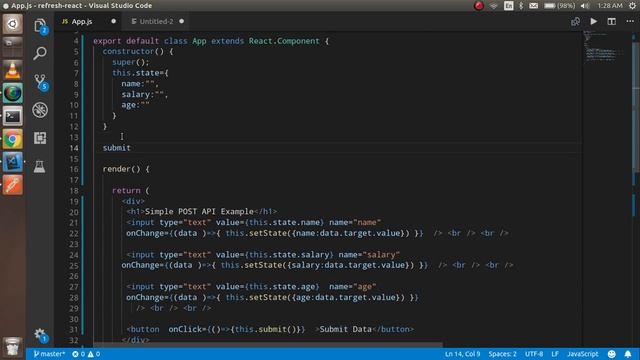Click the minimap code overview

605,46
